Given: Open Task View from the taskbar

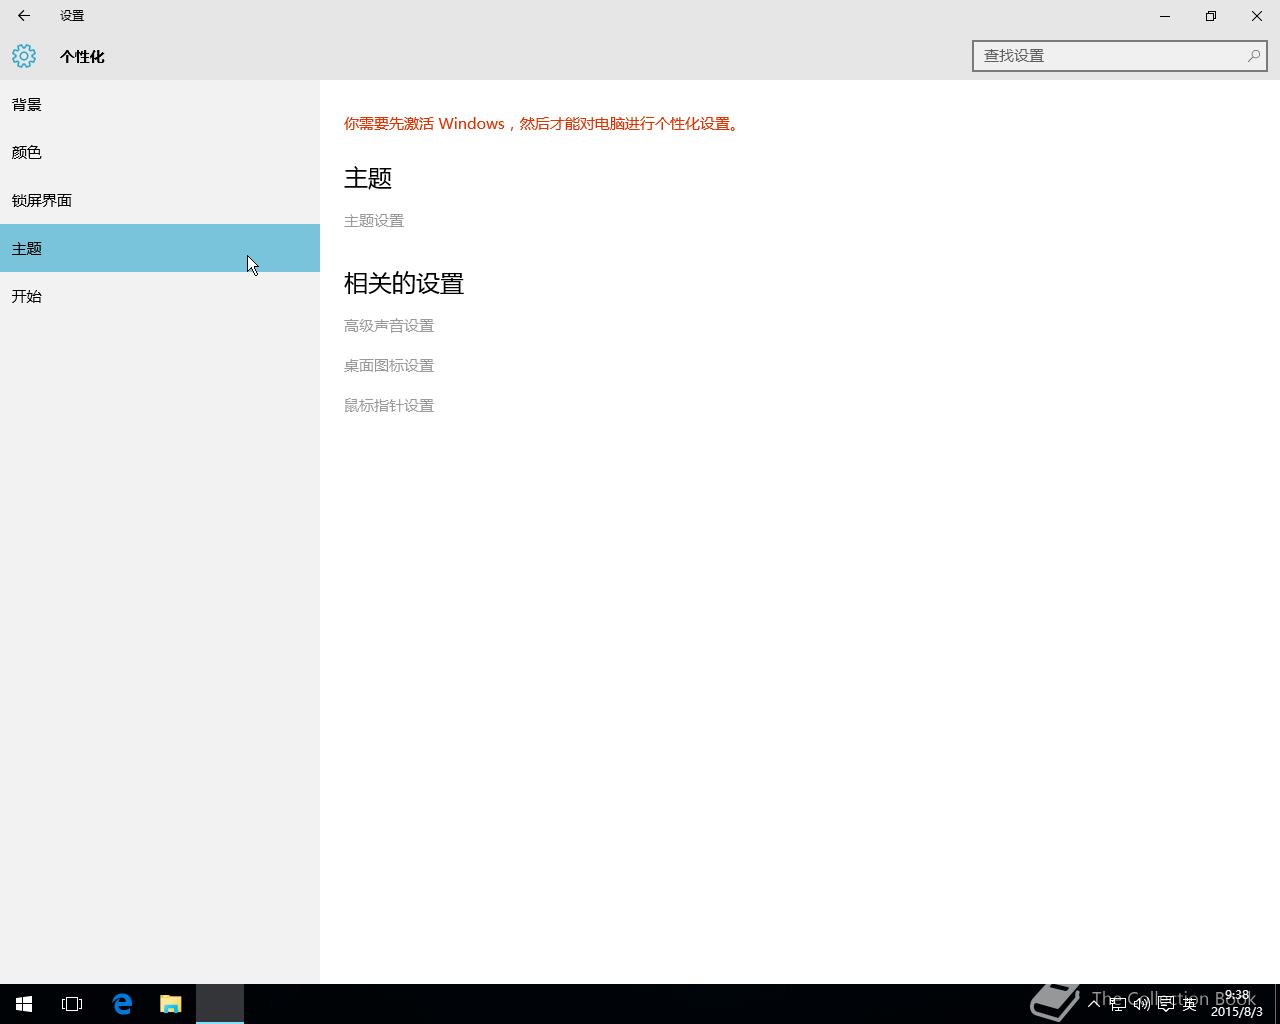Looking at the screenshot, I should point(72,1004).
